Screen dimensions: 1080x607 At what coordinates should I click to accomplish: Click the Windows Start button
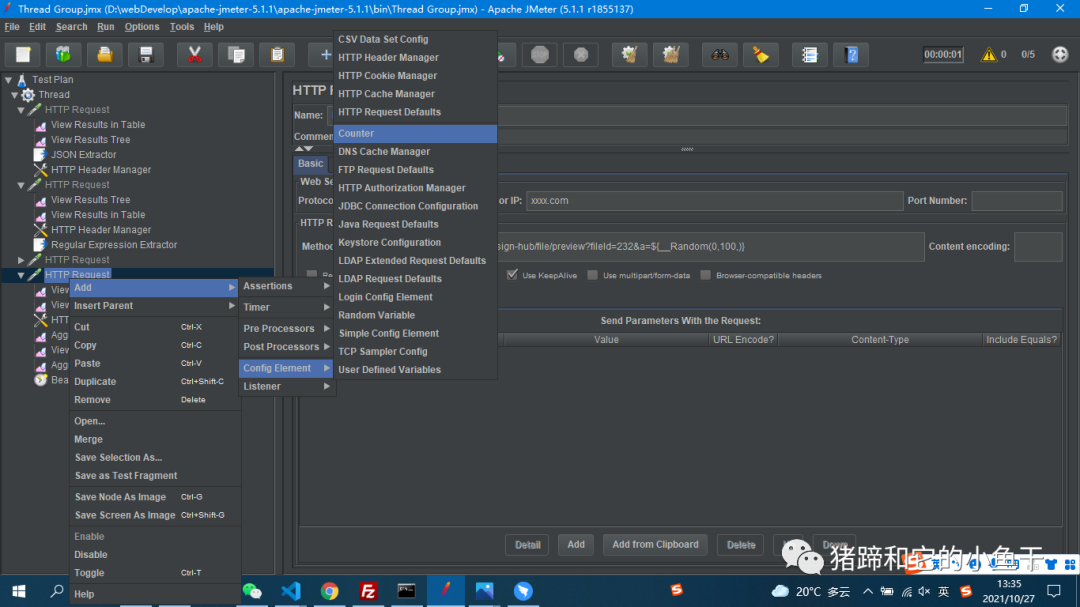click(19, 590)
